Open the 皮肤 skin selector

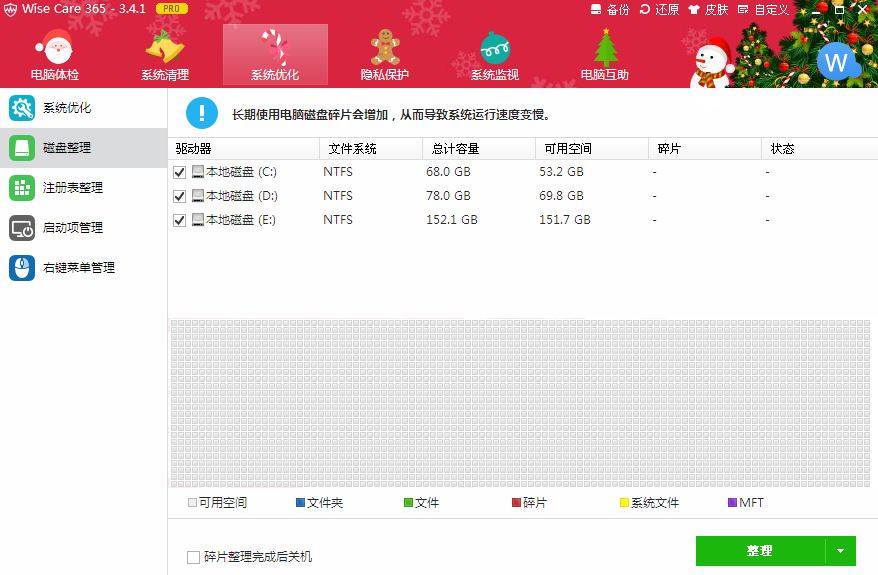(709, 10)
